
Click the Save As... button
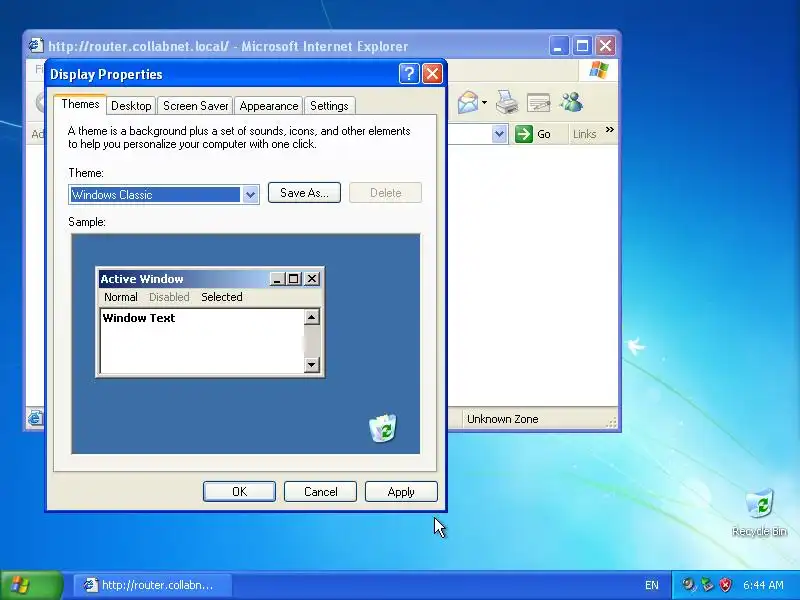coord(304,193)
